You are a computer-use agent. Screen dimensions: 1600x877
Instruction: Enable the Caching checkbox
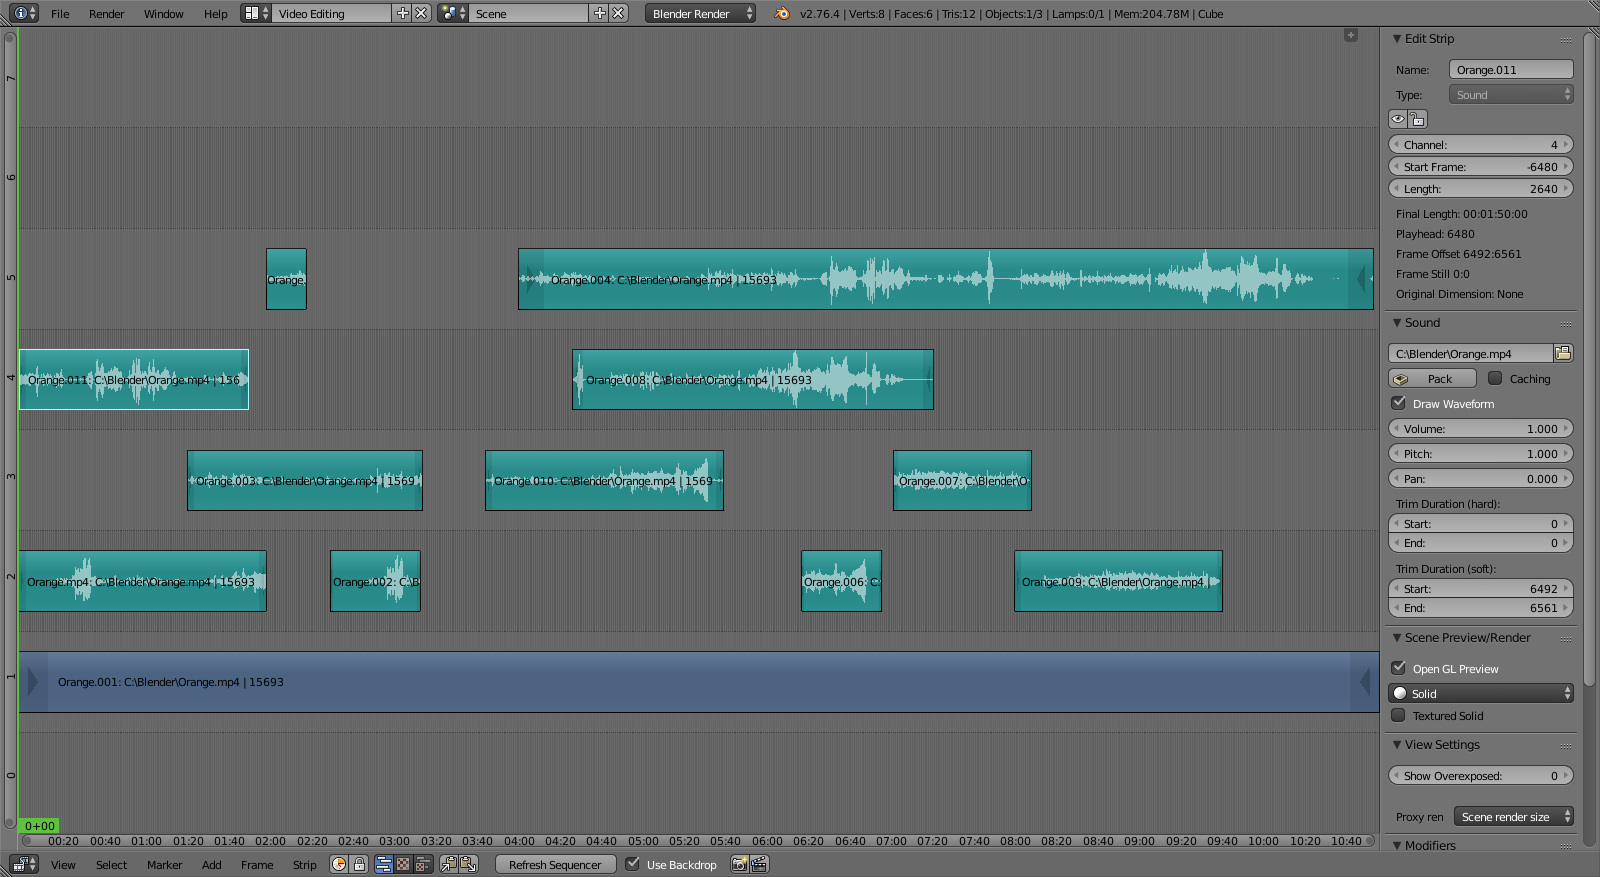click(x=1495, y=378)
